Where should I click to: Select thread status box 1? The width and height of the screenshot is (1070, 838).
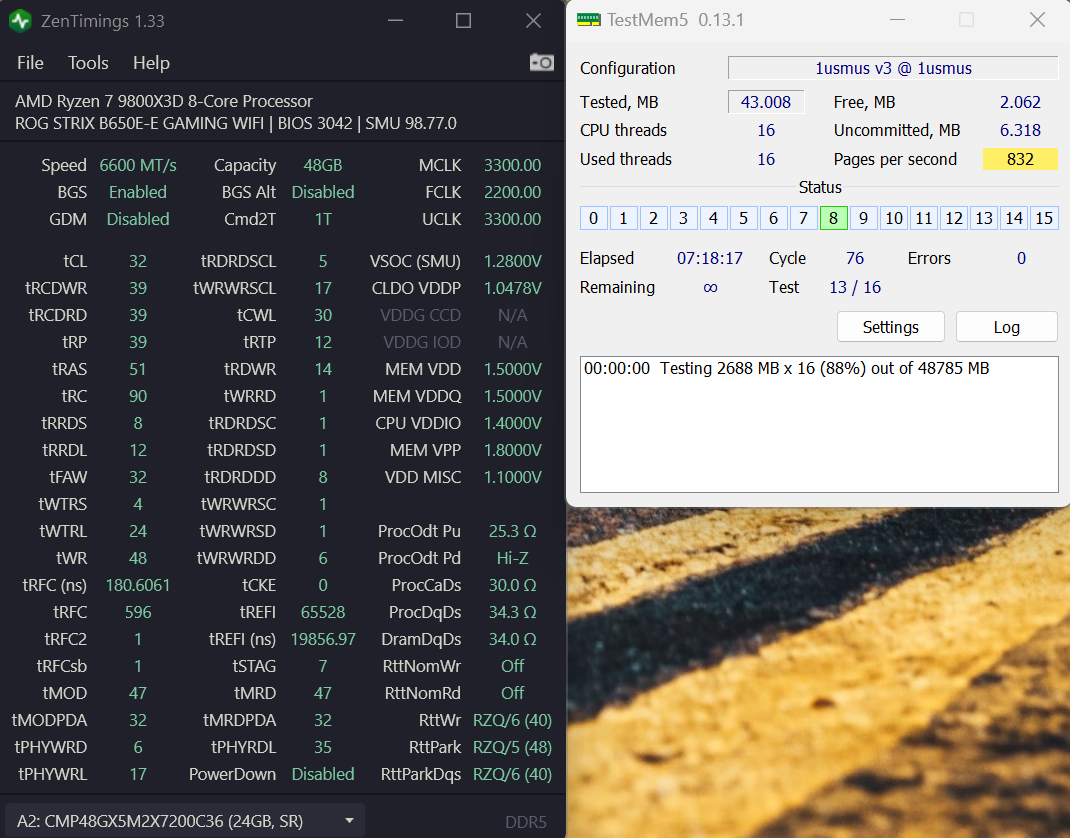tap(623, 218)
